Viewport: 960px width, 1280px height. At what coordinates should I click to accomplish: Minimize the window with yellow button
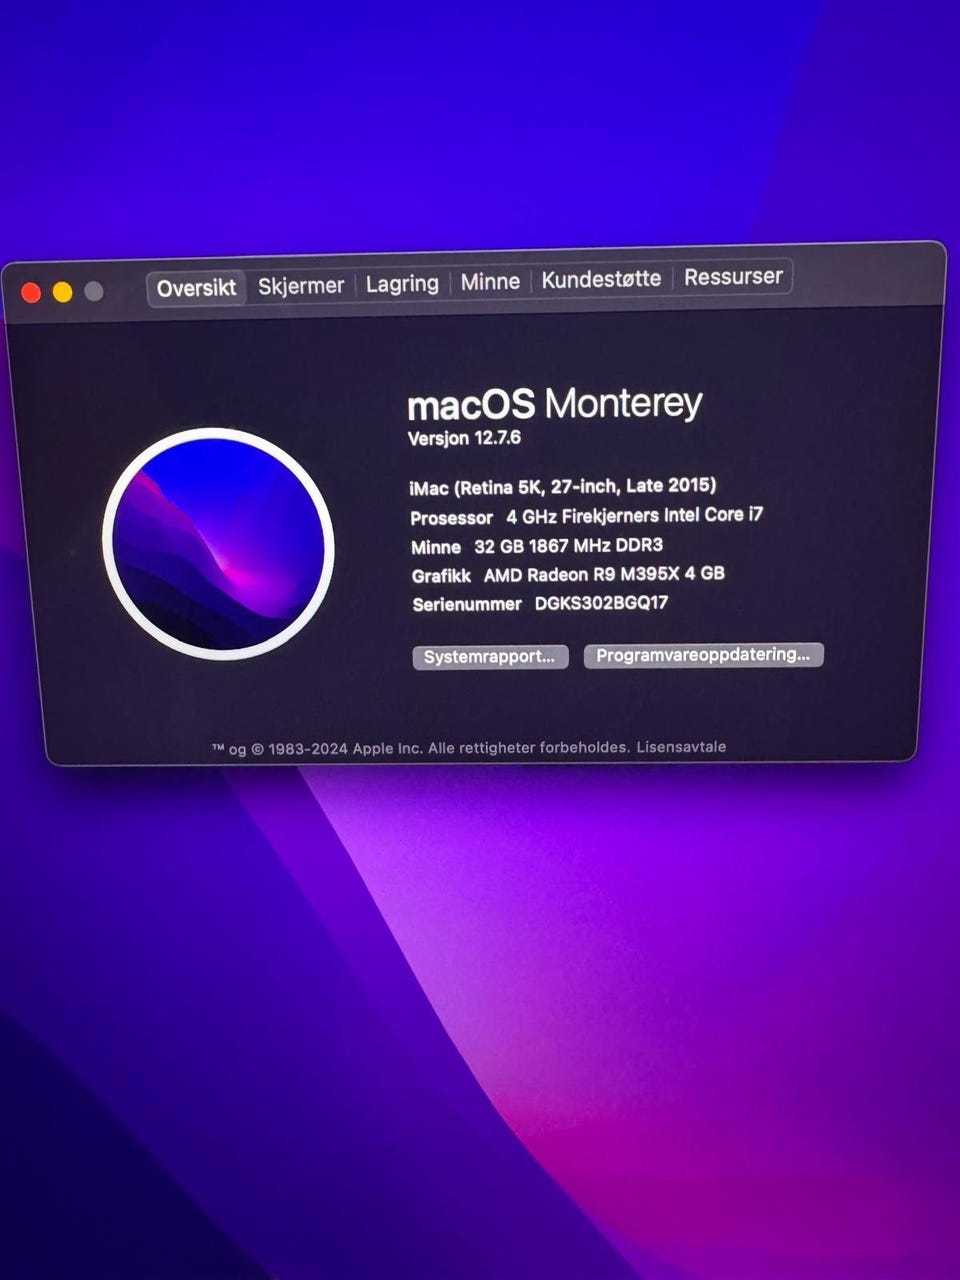[x=62, y=292]
